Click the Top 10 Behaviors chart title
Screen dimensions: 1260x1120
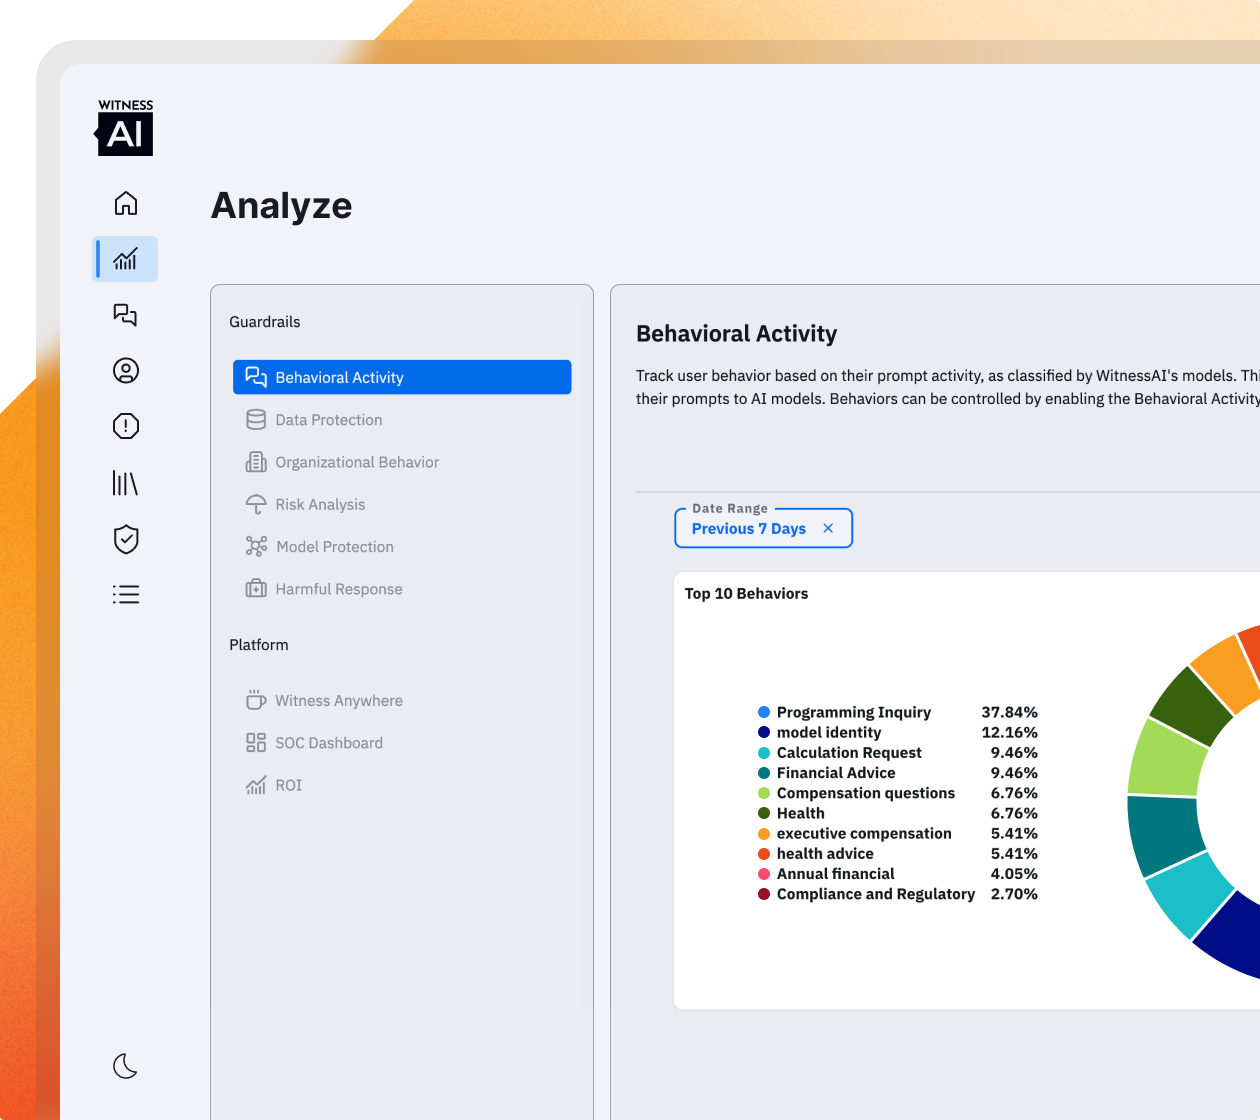(746, 593)
